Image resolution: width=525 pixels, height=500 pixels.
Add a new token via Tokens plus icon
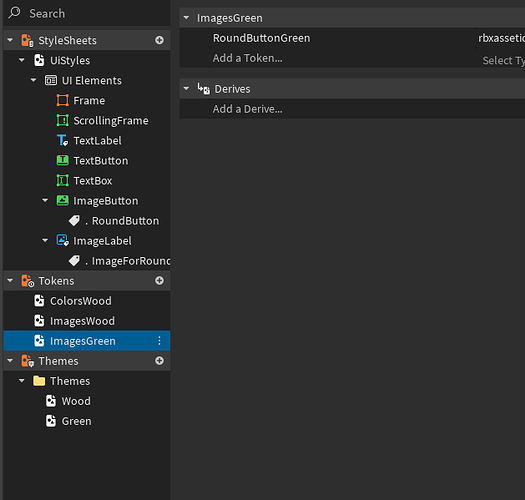pyautogui.click(x=159, y=281)
